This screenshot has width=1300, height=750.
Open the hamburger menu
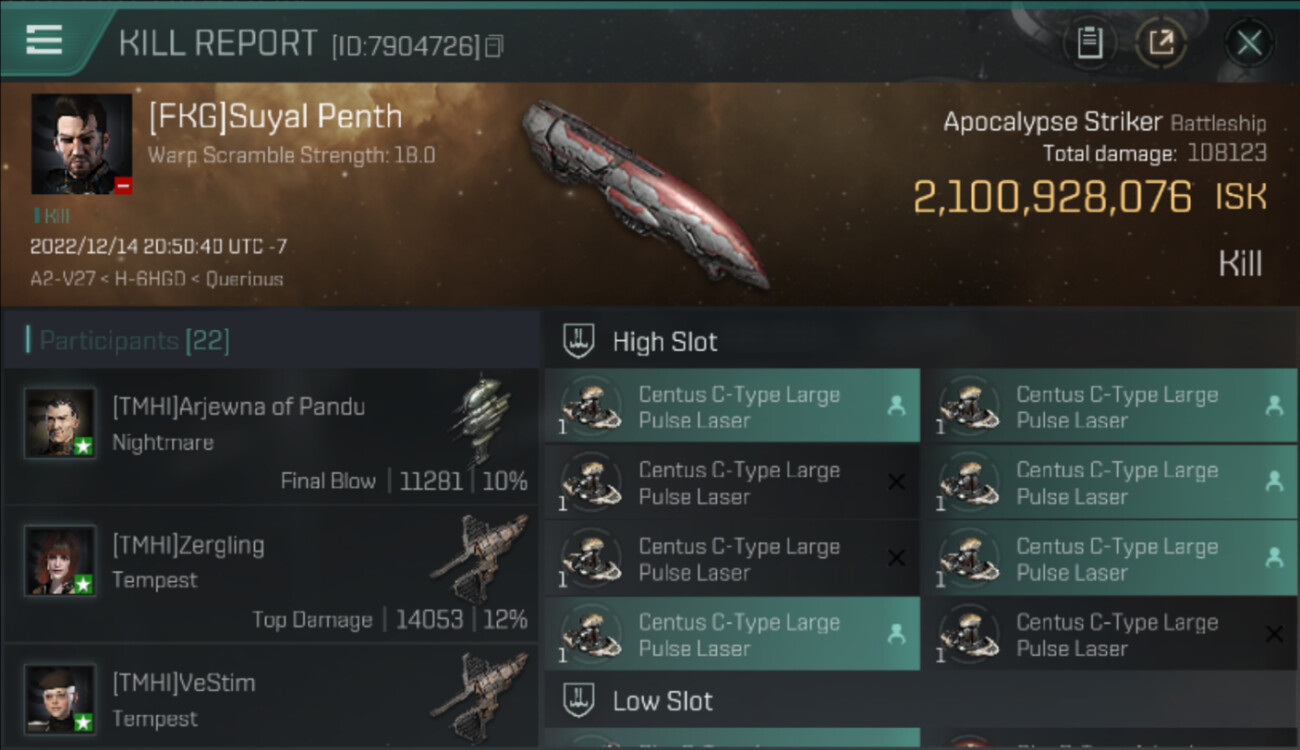45,40
